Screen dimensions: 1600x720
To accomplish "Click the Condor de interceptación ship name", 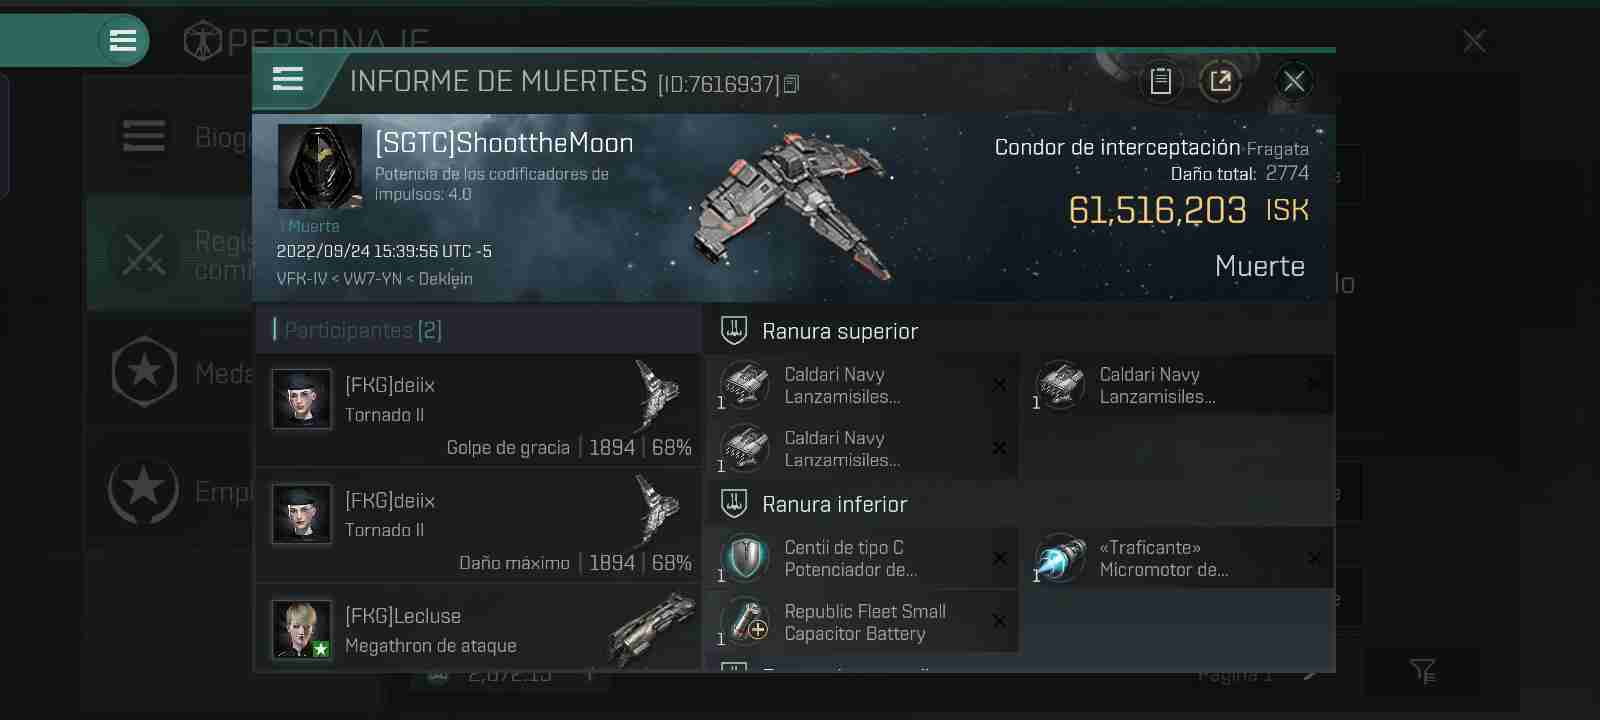I will [x=1117, y=147].
